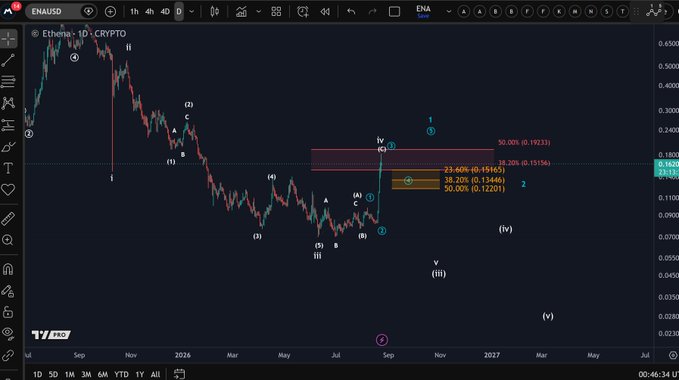Screen dimensions: 679x380
Task: Hide all drawings with the eye icon
Action: coord(8,333)
